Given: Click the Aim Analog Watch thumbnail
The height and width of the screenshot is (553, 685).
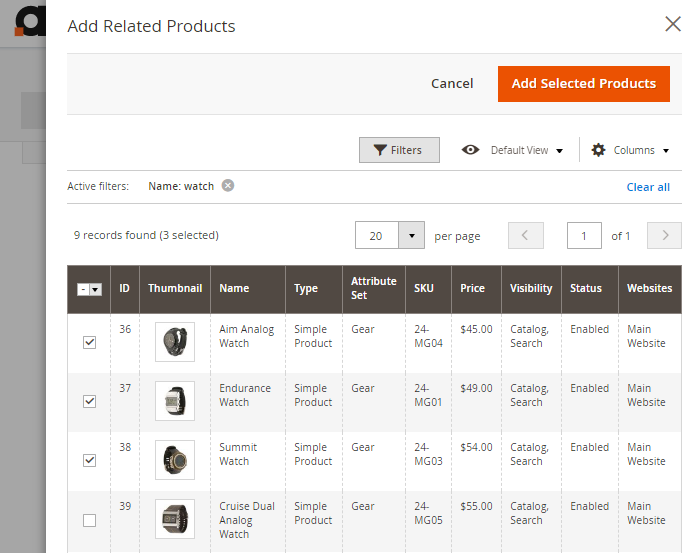Looking at the screenshot, I should pos(175,342).
